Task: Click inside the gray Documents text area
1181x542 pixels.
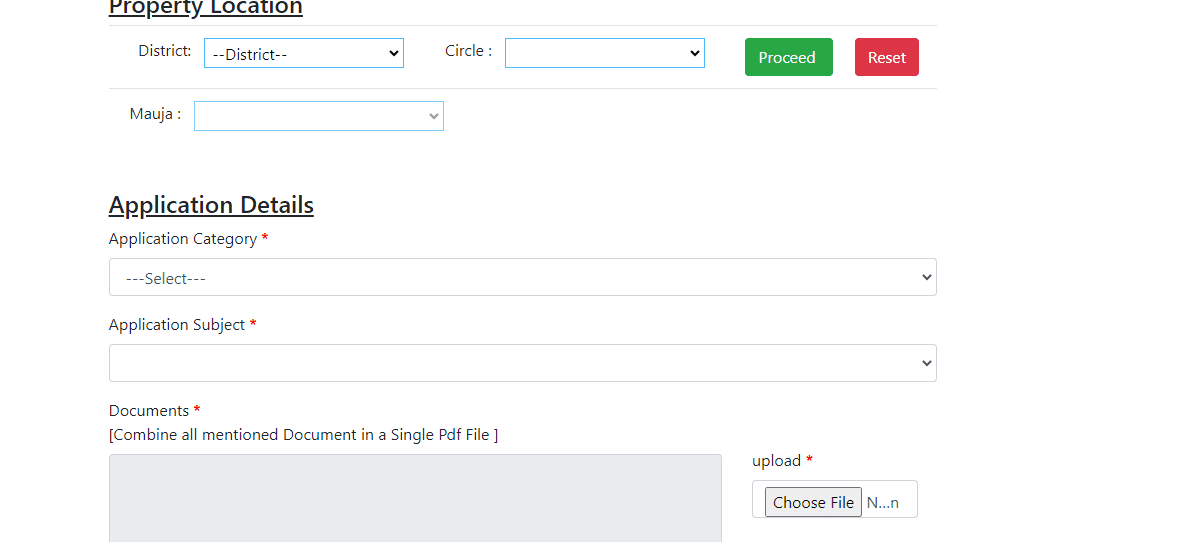Action: pos(415,498)
